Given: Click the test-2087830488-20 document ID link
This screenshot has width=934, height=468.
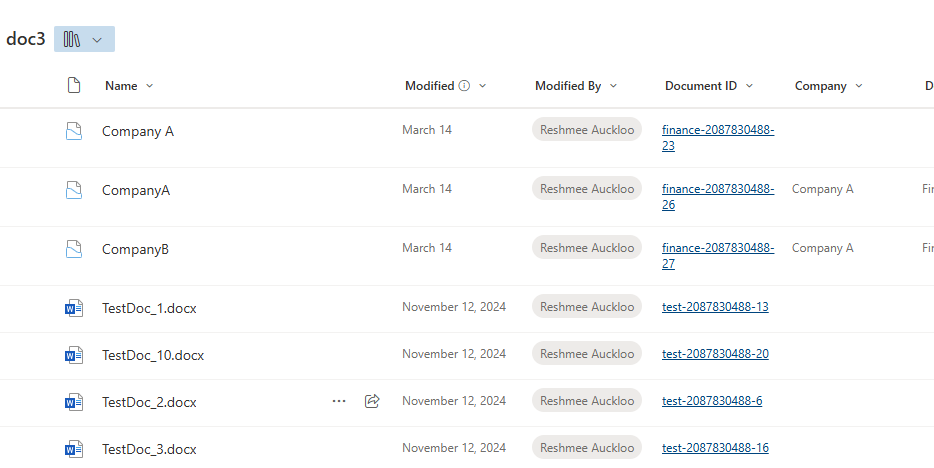Looking at the screenshot, I should click(x=715, y=354).
